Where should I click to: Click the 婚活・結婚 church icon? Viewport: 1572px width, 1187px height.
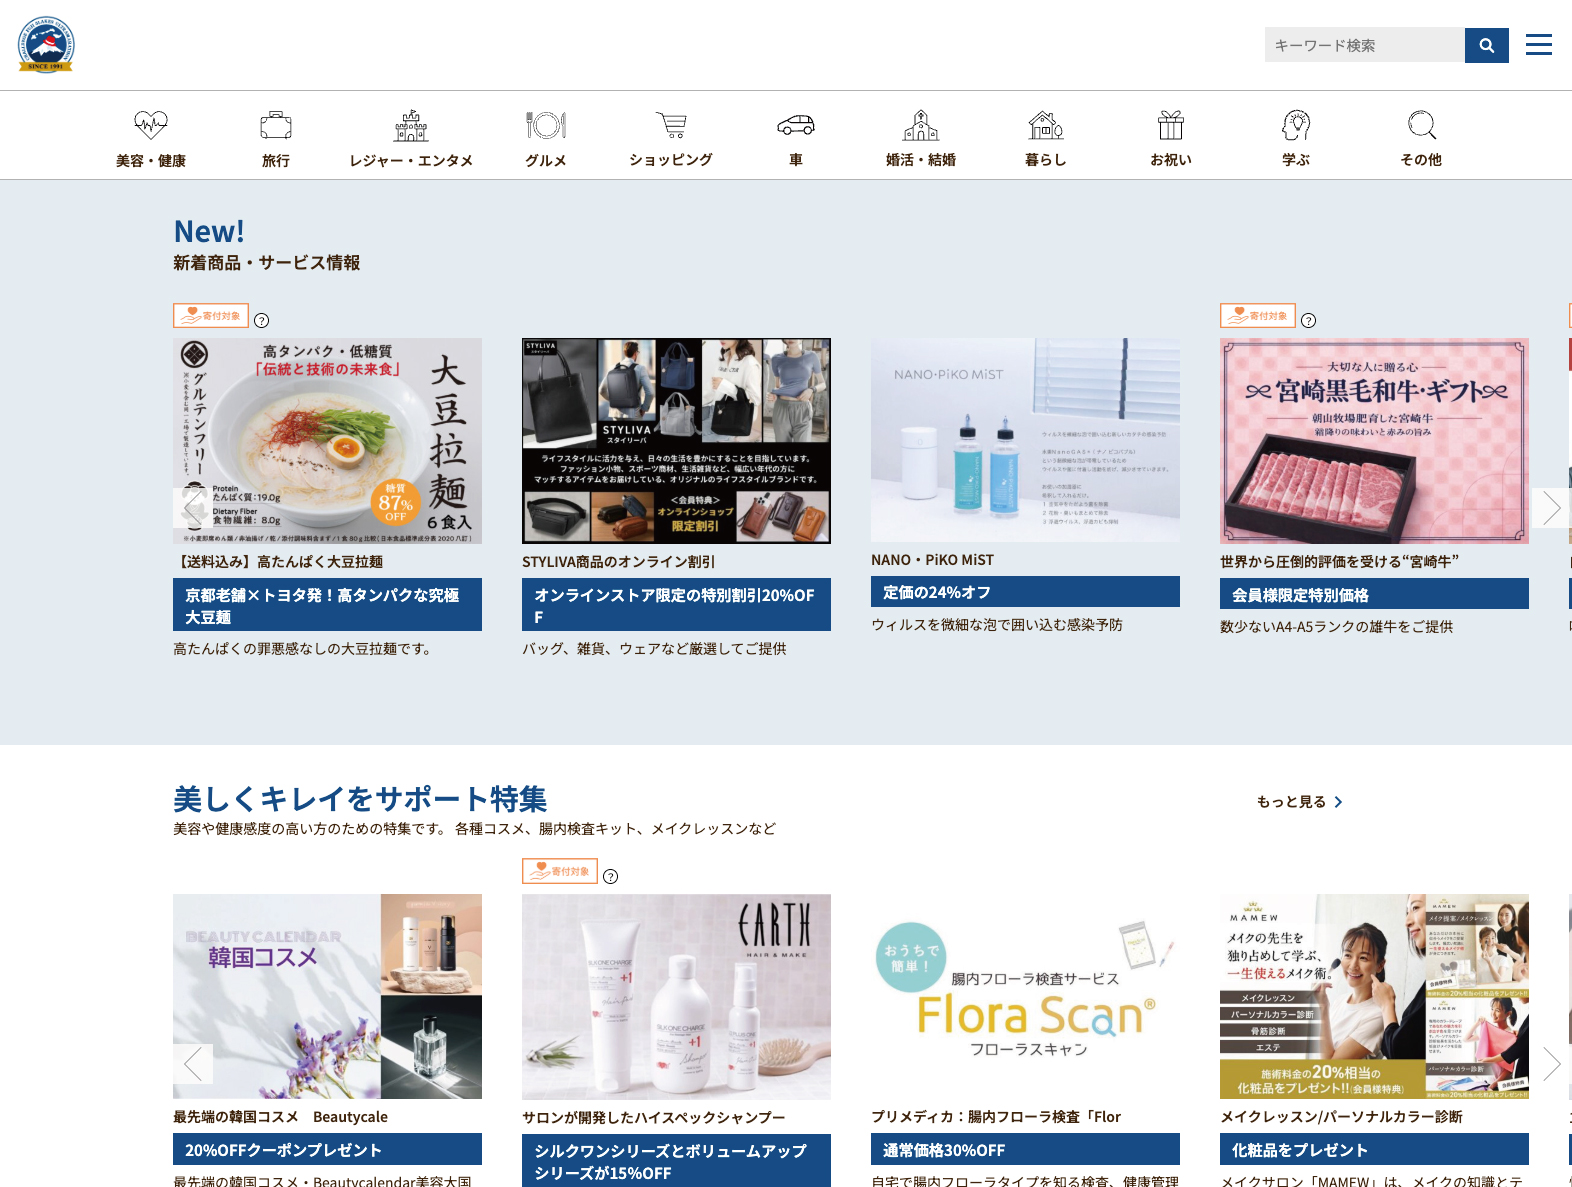(x=921, y=125)
